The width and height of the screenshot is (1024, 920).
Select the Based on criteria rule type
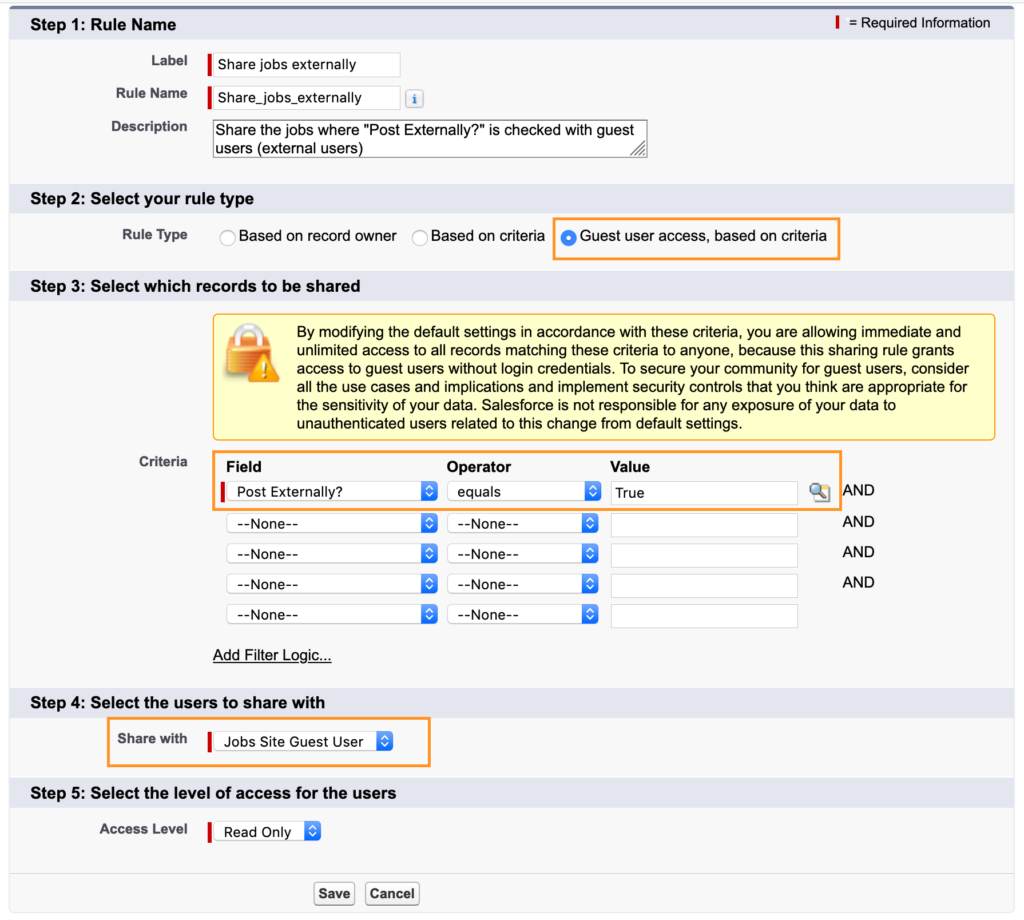(420, 238)
